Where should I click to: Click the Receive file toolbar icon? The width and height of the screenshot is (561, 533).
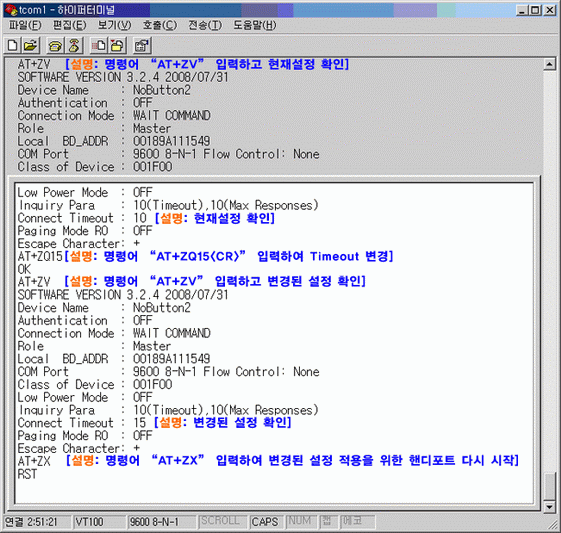118,45
